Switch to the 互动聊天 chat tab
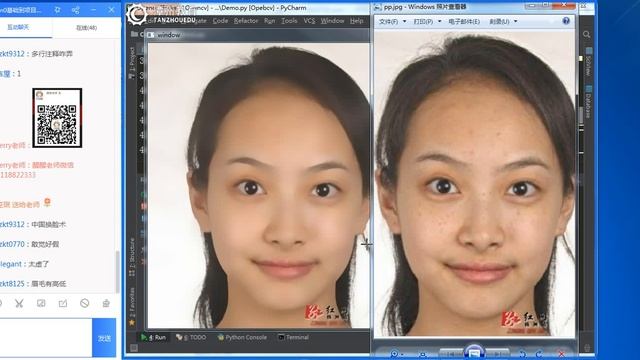The image size is (640, 360). pyautogui.click(x=18, y=27)
